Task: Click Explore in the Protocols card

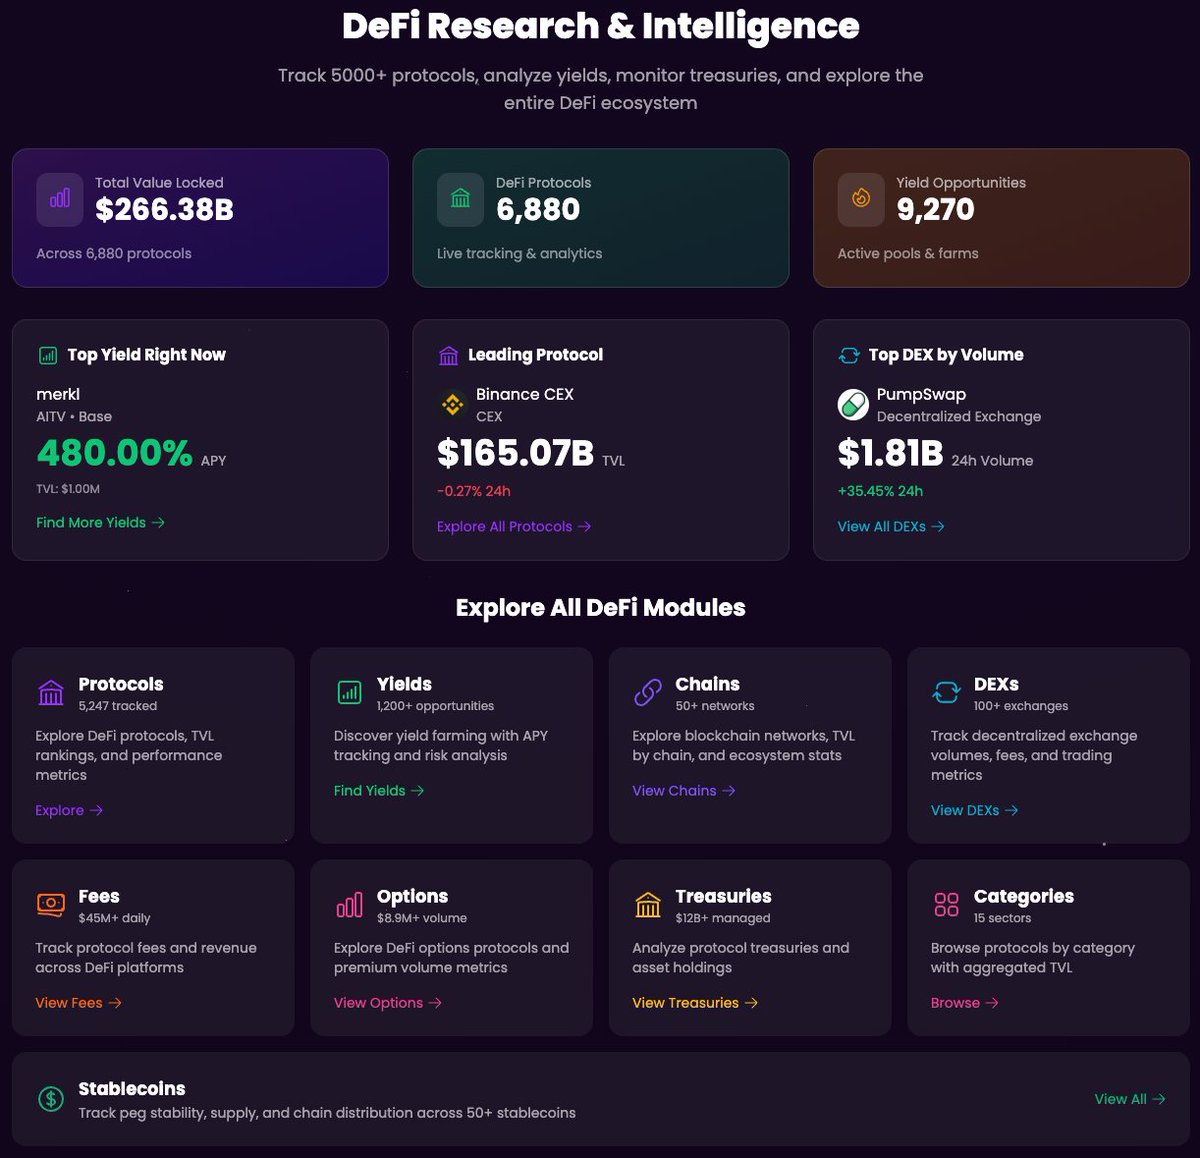Action: [69, 810]
